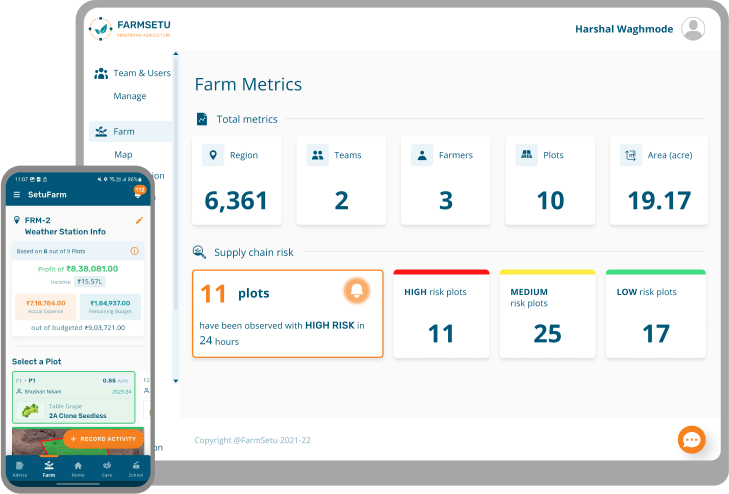
Task: Open Map under Farm section
Action: pos(123,155)
